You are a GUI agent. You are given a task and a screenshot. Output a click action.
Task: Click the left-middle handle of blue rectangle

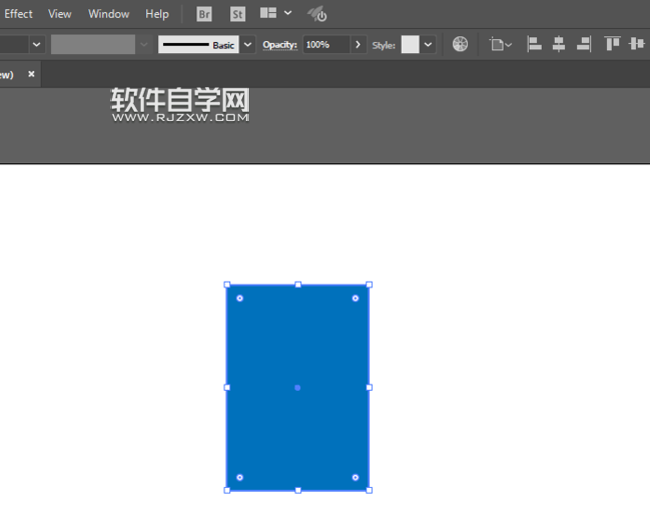tap(227, 388)
